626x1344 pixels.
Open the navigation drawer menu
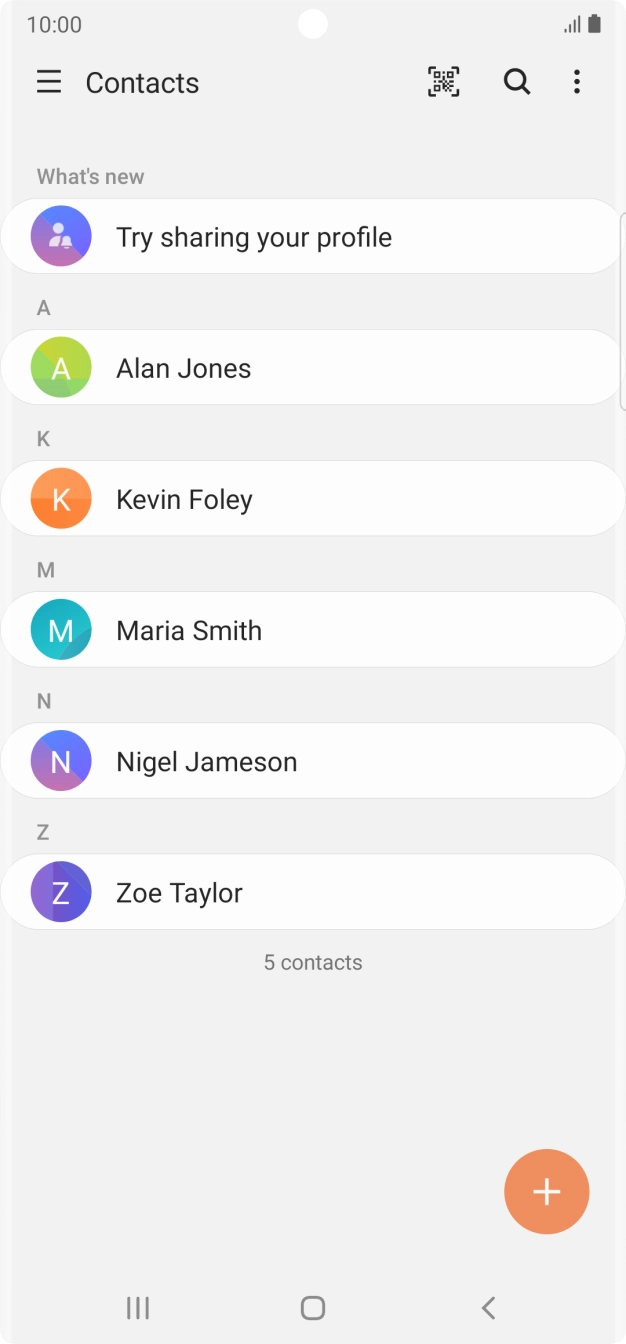[x=49, y=82]
